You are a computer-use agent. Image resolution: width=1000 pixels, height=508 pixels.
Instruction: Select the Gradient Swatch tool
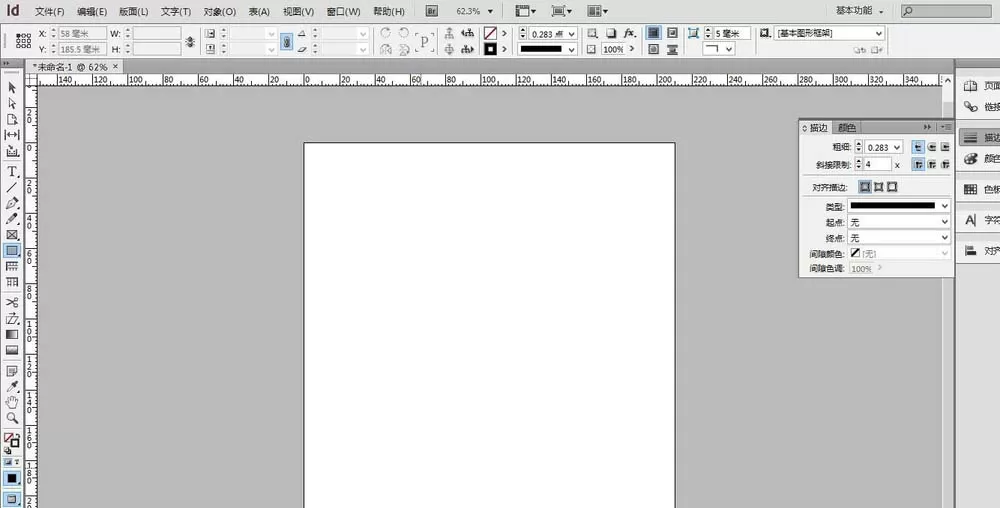12,334
